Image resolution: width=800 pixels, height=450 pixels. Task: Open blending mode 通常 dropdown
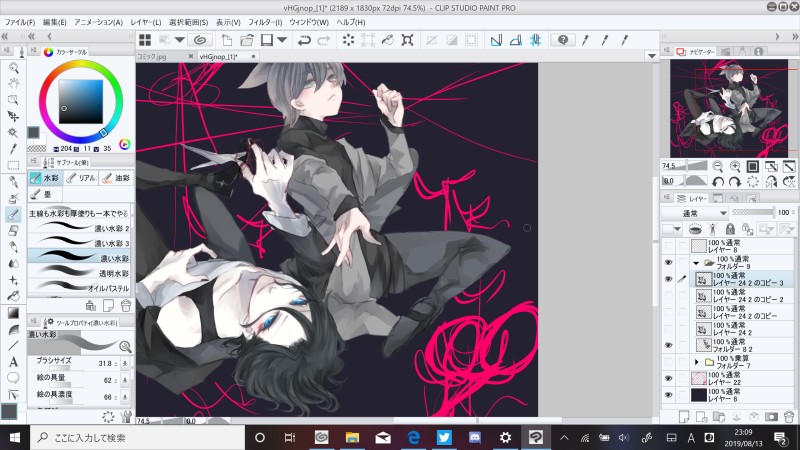click(695, 213)
